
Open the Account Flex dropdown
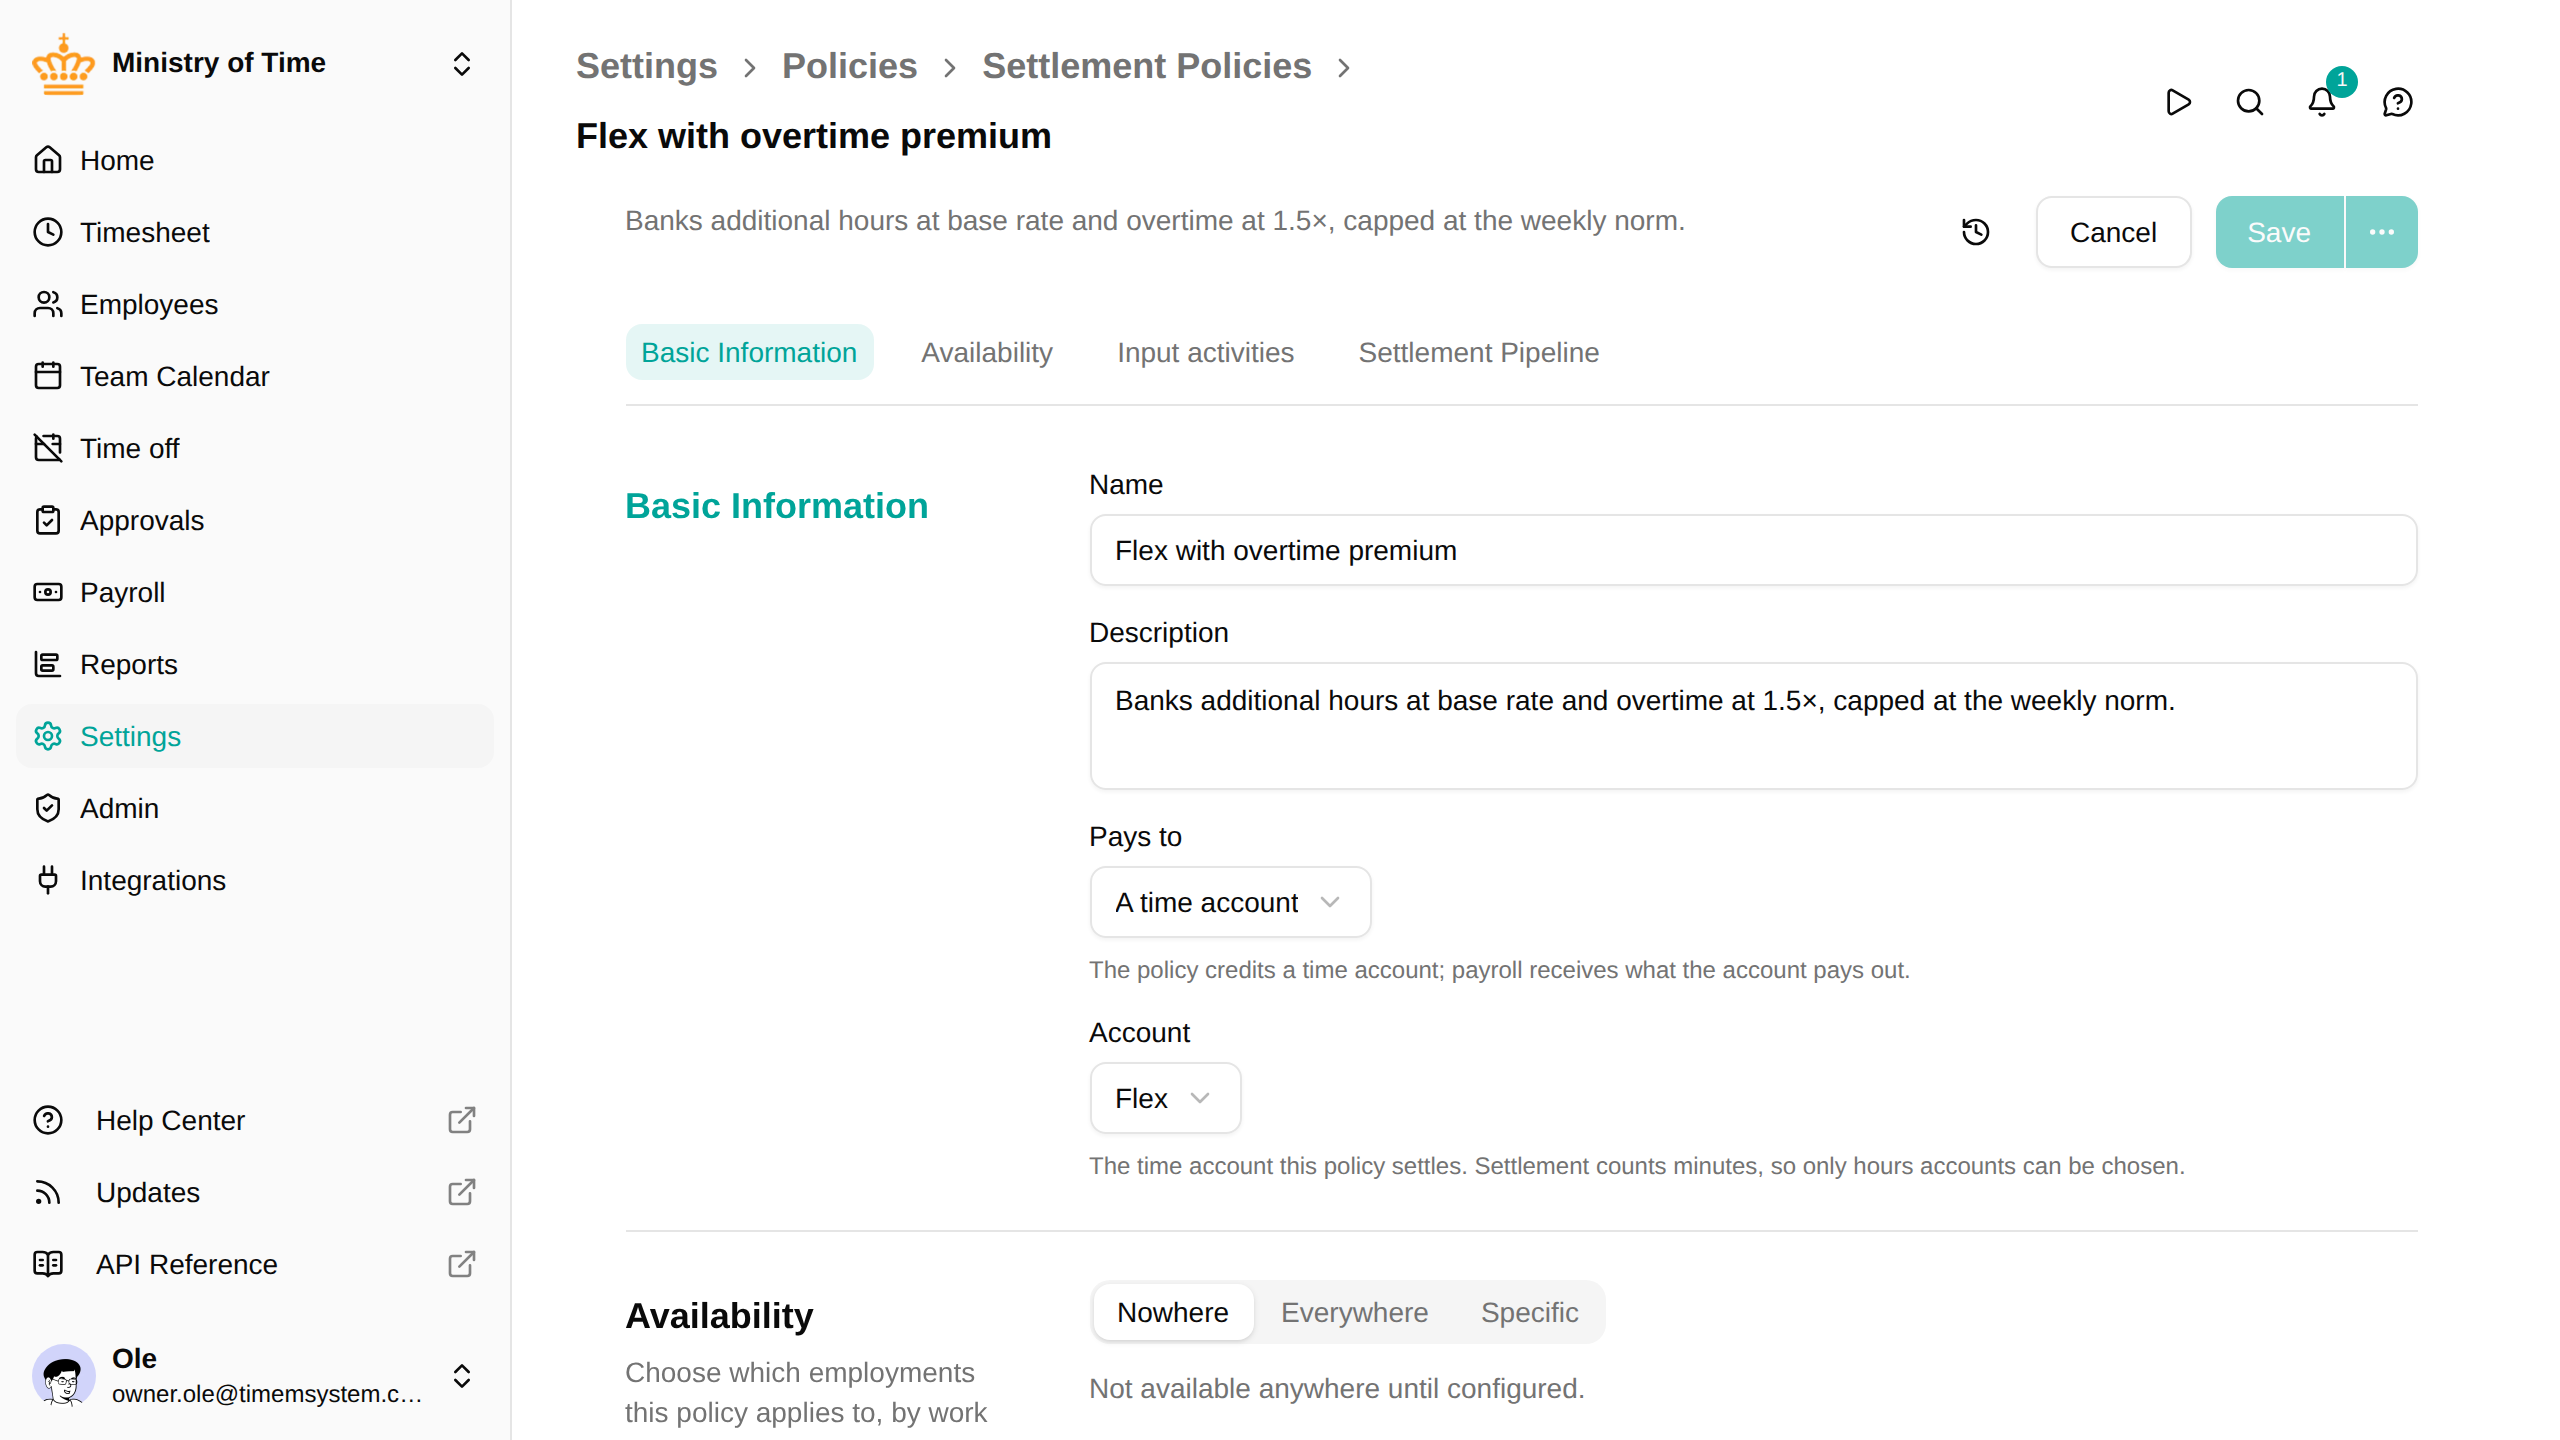click(x=1165, y=1098)
